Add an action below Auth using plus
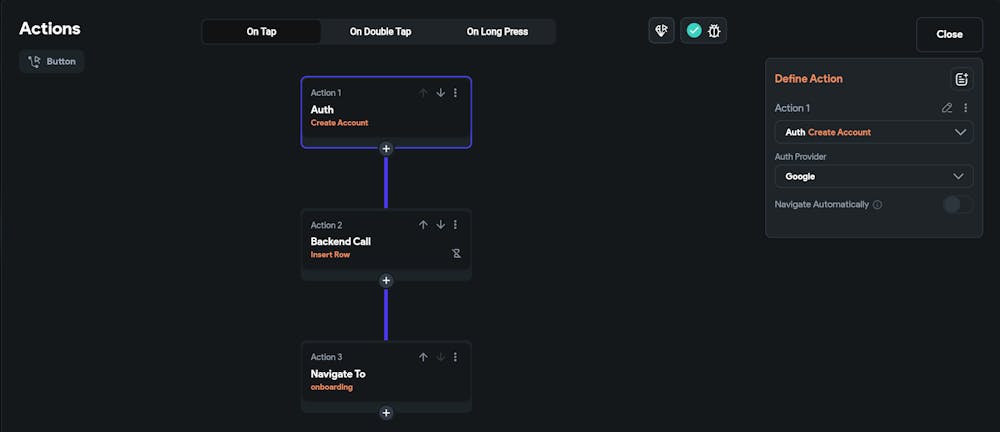Viewport: 1000px width, 432px height. (x=386, y=149)
